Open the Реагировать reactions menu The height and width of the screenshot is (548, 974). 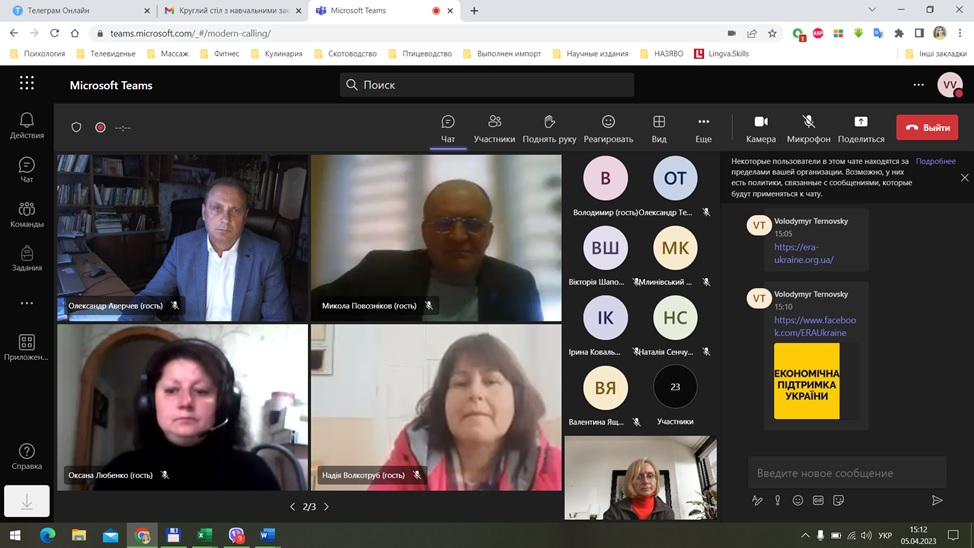point(608,129)
